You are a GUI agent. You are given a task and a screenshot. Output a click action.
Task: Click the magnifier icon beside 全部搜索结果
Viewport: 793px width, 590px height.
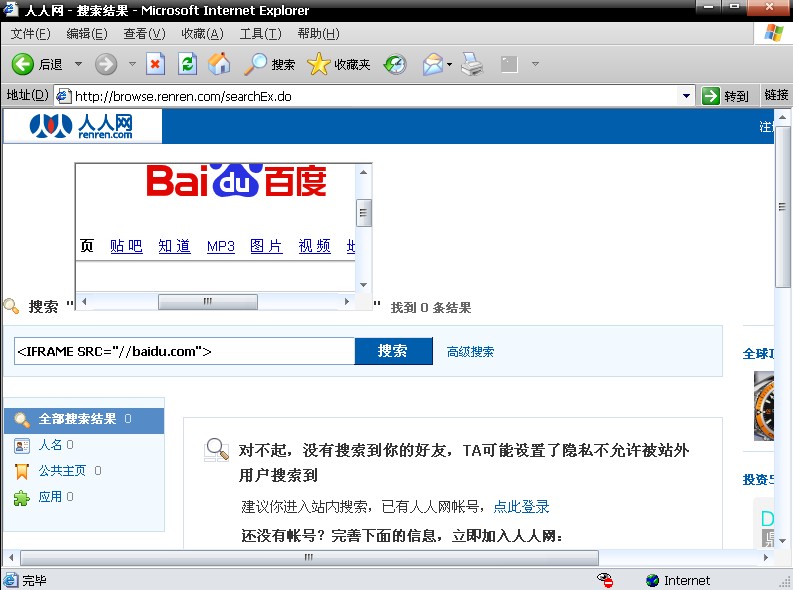coord(22,419)
